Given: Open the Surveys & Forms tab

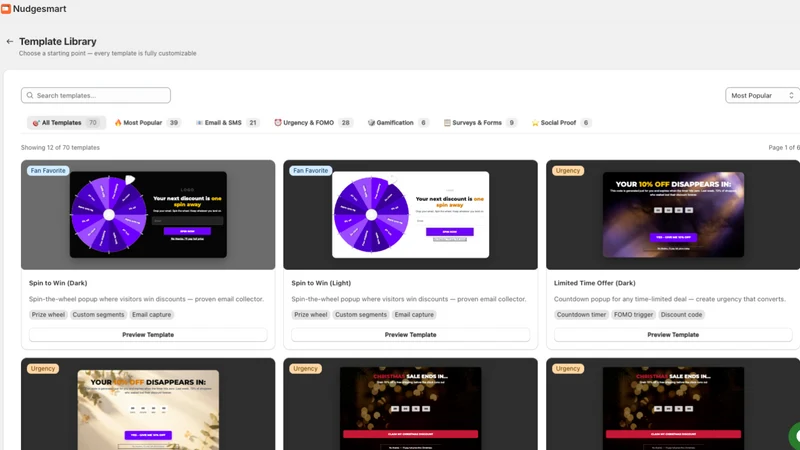Looking at the screenshot, I should (x=480, y=122).
